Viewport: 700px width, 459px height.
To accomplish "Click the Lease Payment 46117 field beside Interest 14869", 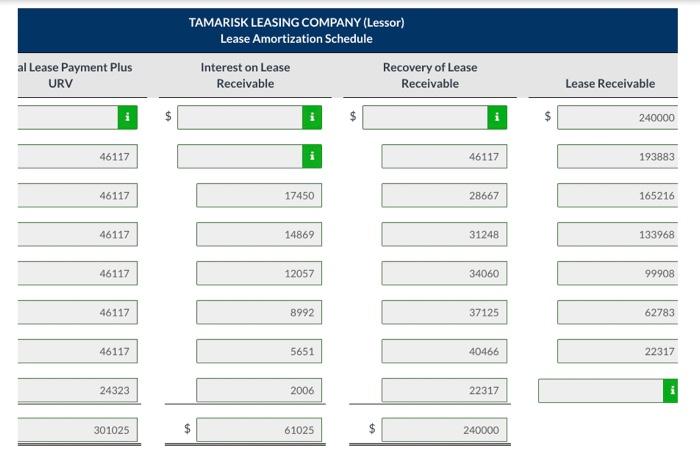I will [78, 234].
